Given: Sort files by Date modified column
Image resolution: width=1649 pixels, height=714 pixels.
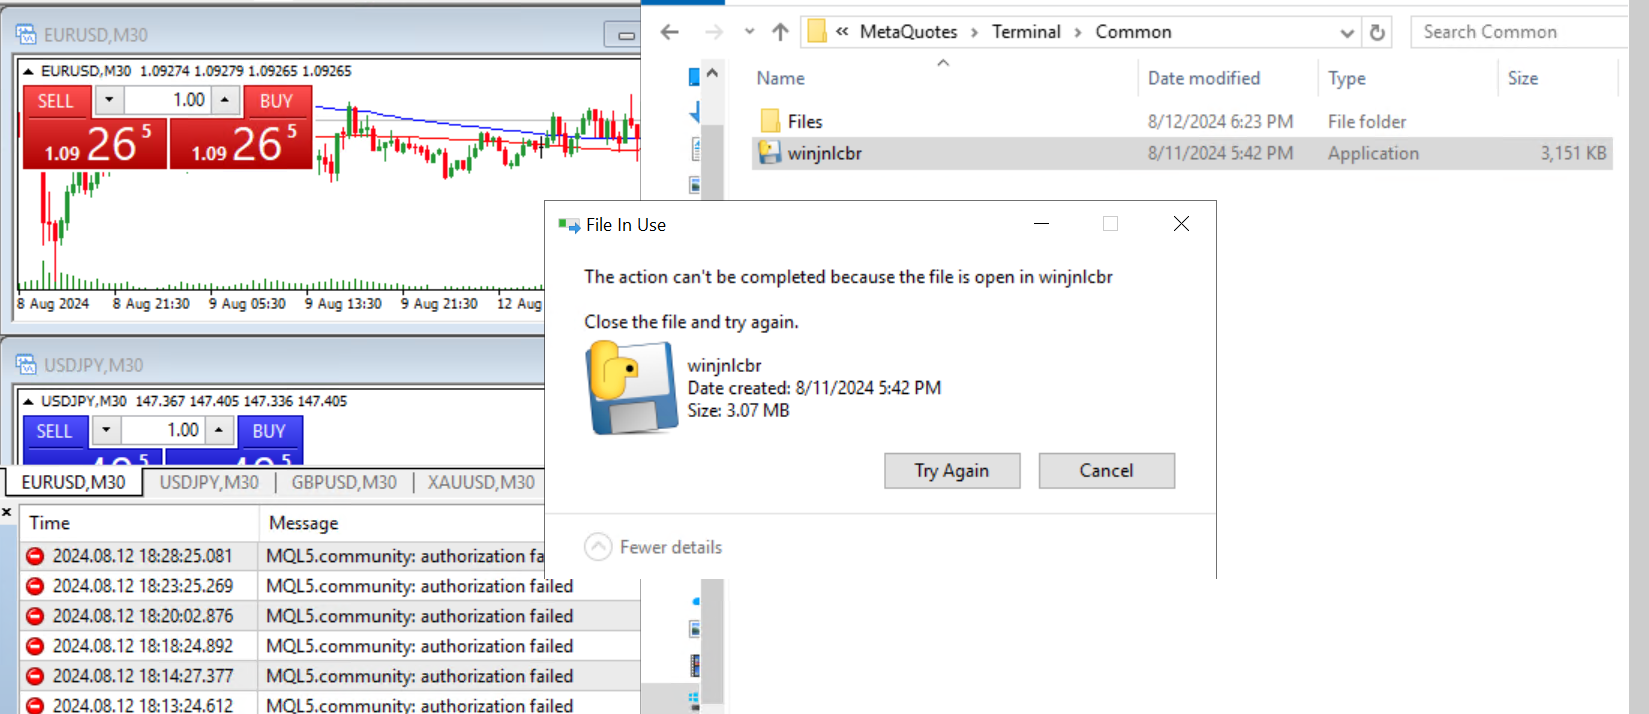Looking at the screenshot, I should (1204, 78).
